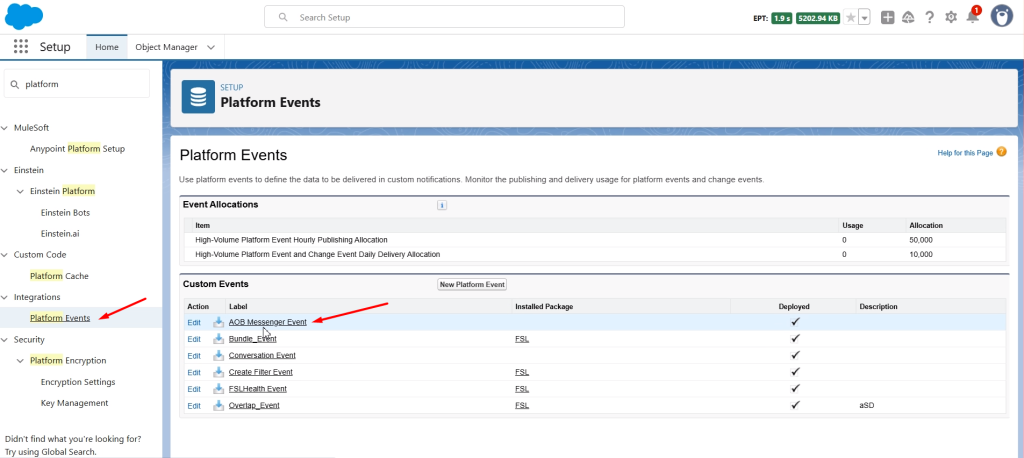Edit the AOB Messenger Event

click(x=194, y=322)
